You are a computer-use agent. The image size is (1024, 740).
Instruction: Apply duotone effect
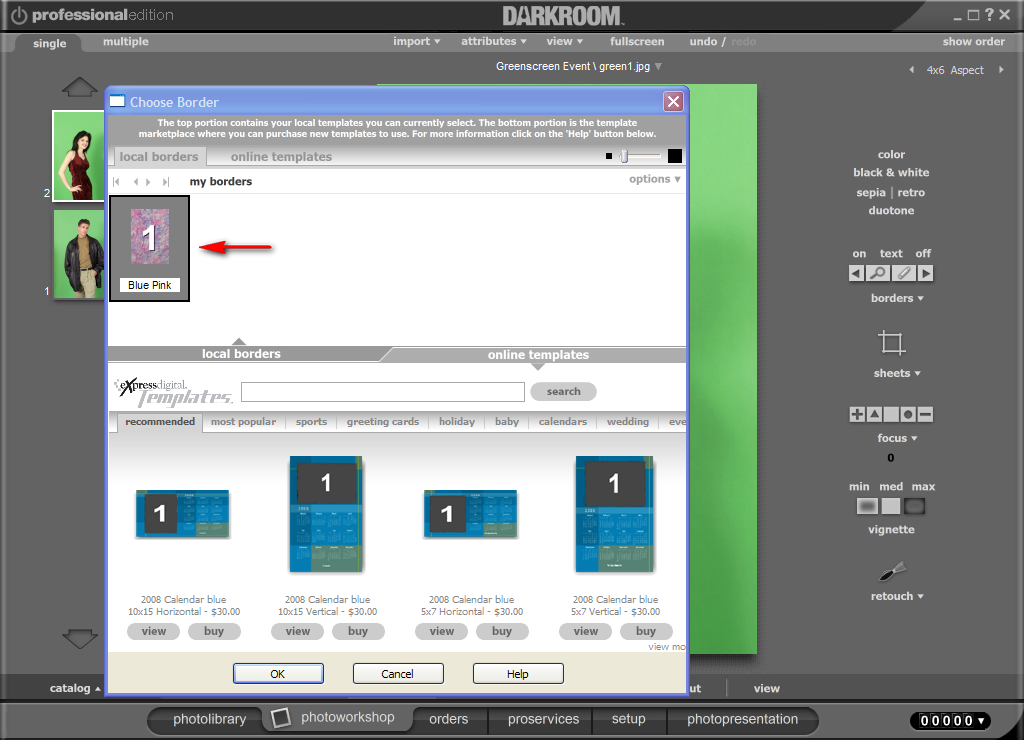pos(891,210)
